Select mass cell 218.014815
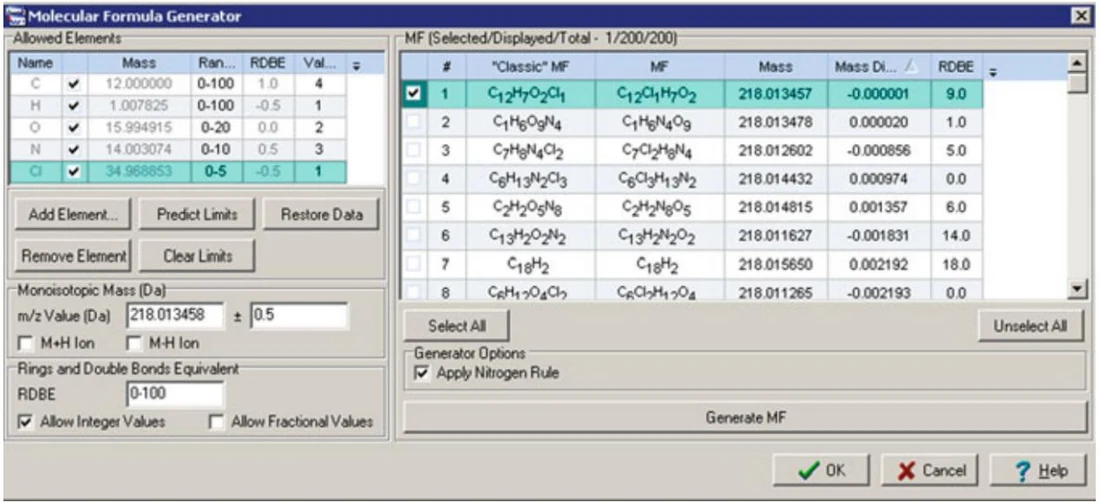Image resolution: width=1100 pixels, height=502 pixels. point(776,208)
